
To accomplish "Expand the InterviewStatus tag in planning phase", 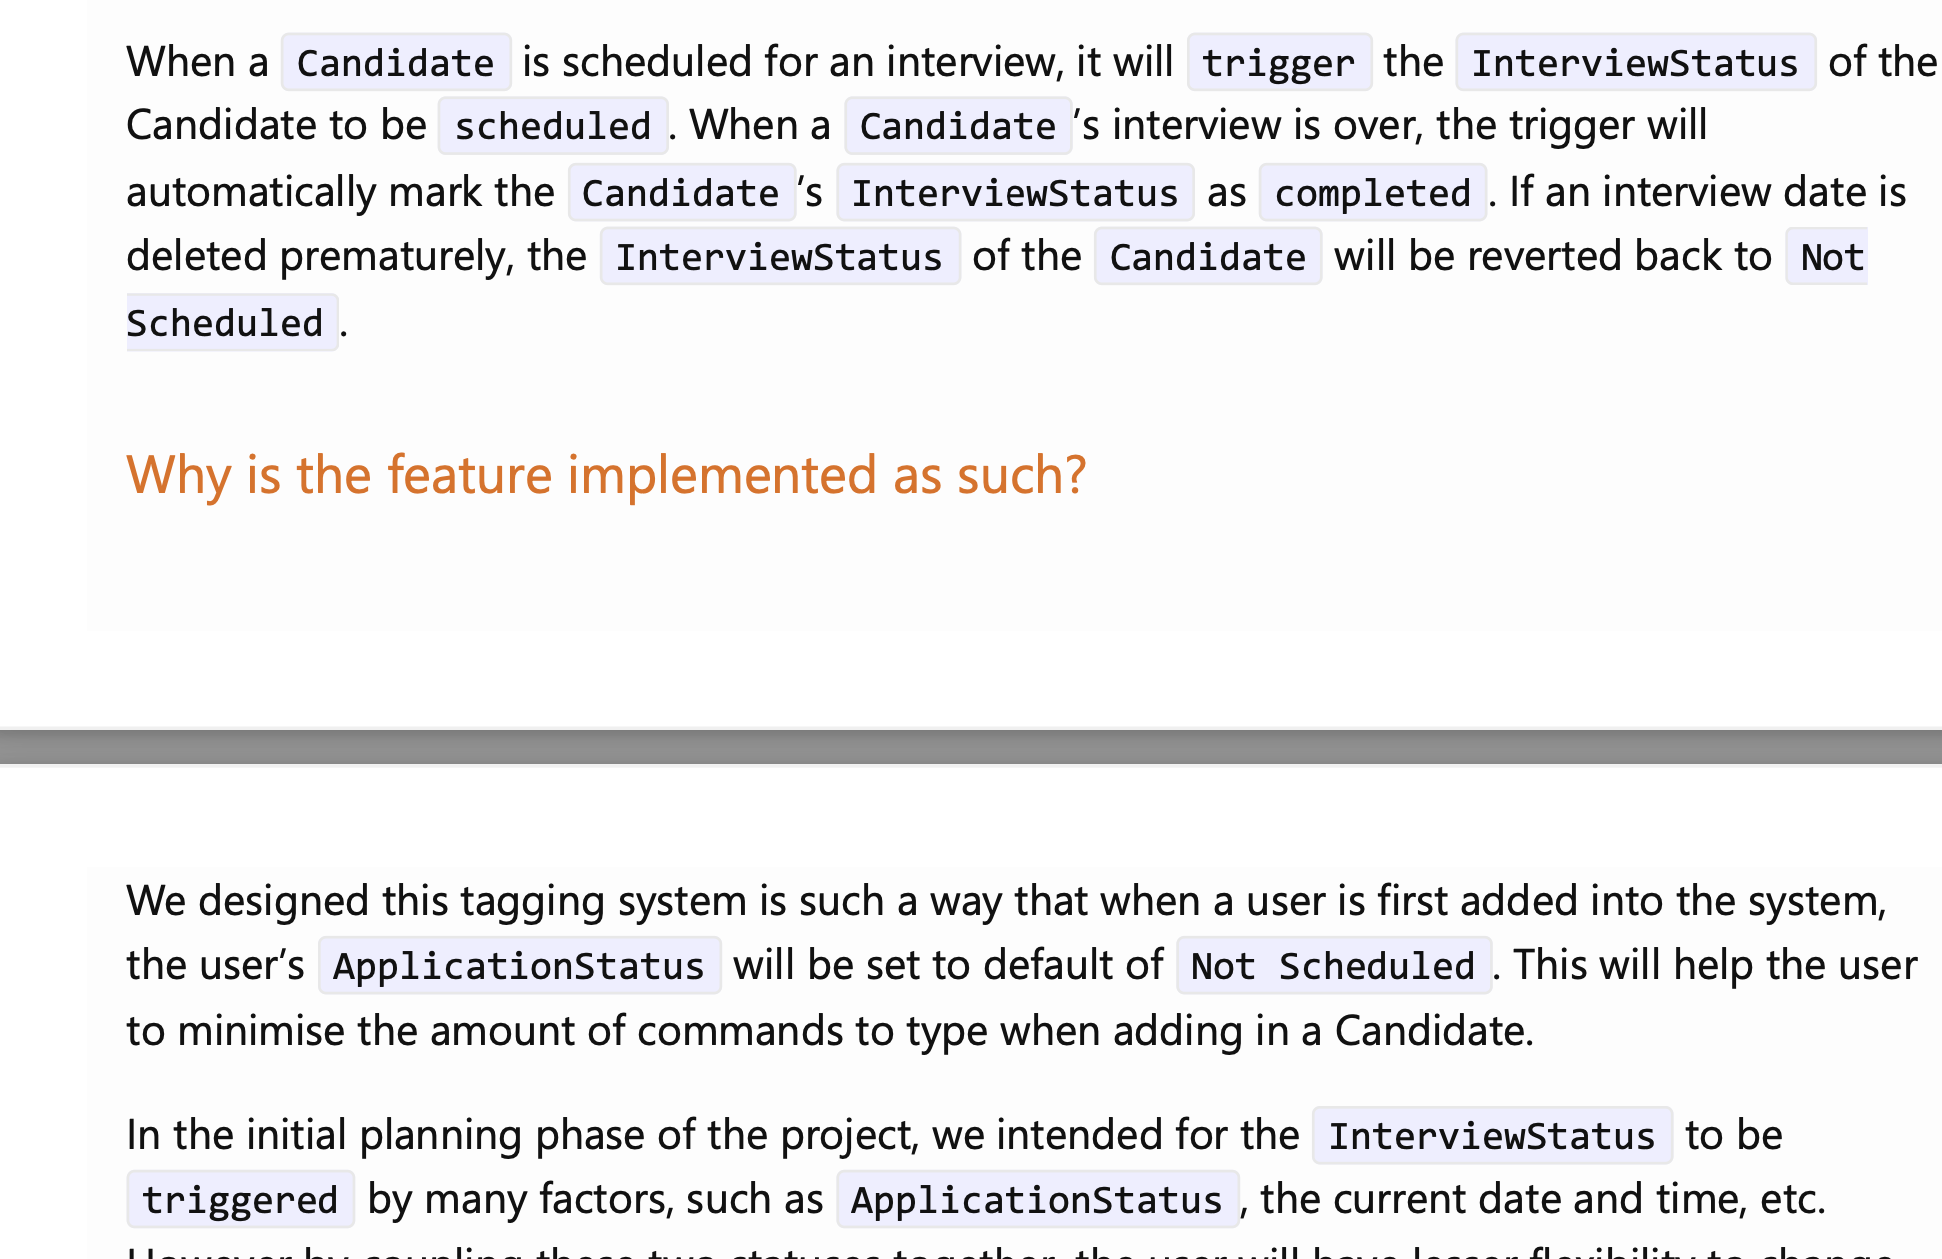I will pos(1492,1134).
